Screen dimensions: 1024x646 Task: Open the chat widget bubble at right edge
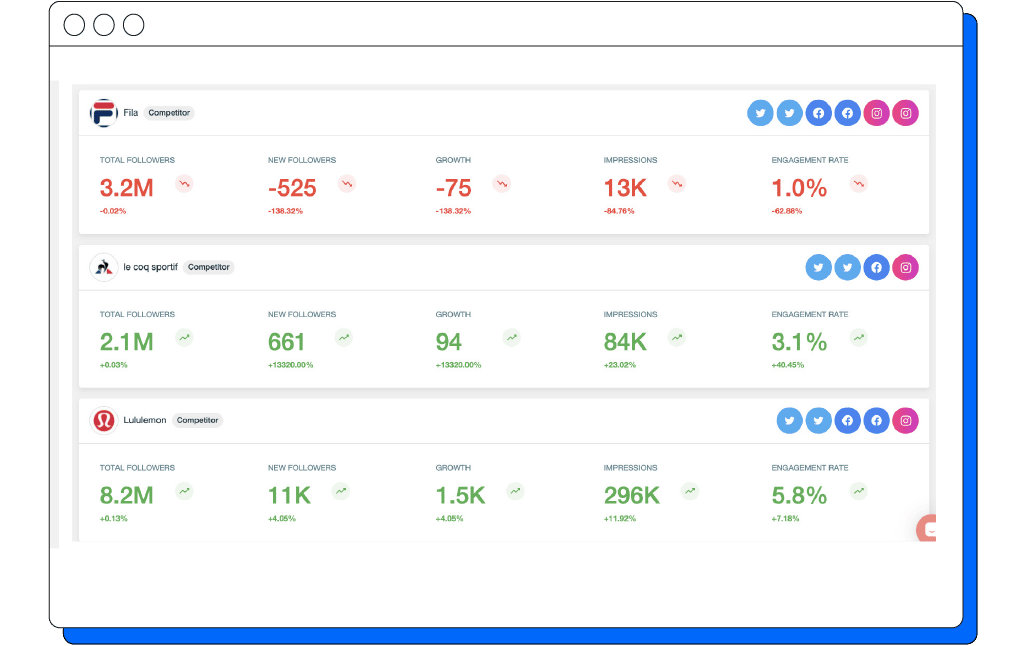click(928, 529)
